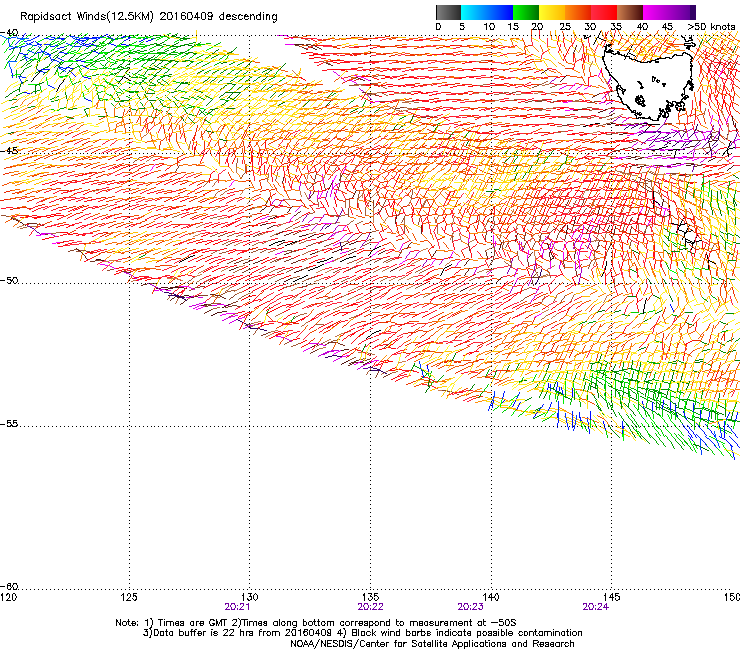Click the green 15–20 knots legend segment
This screenshot has width=740, height=650.
[x=526, y=12]
